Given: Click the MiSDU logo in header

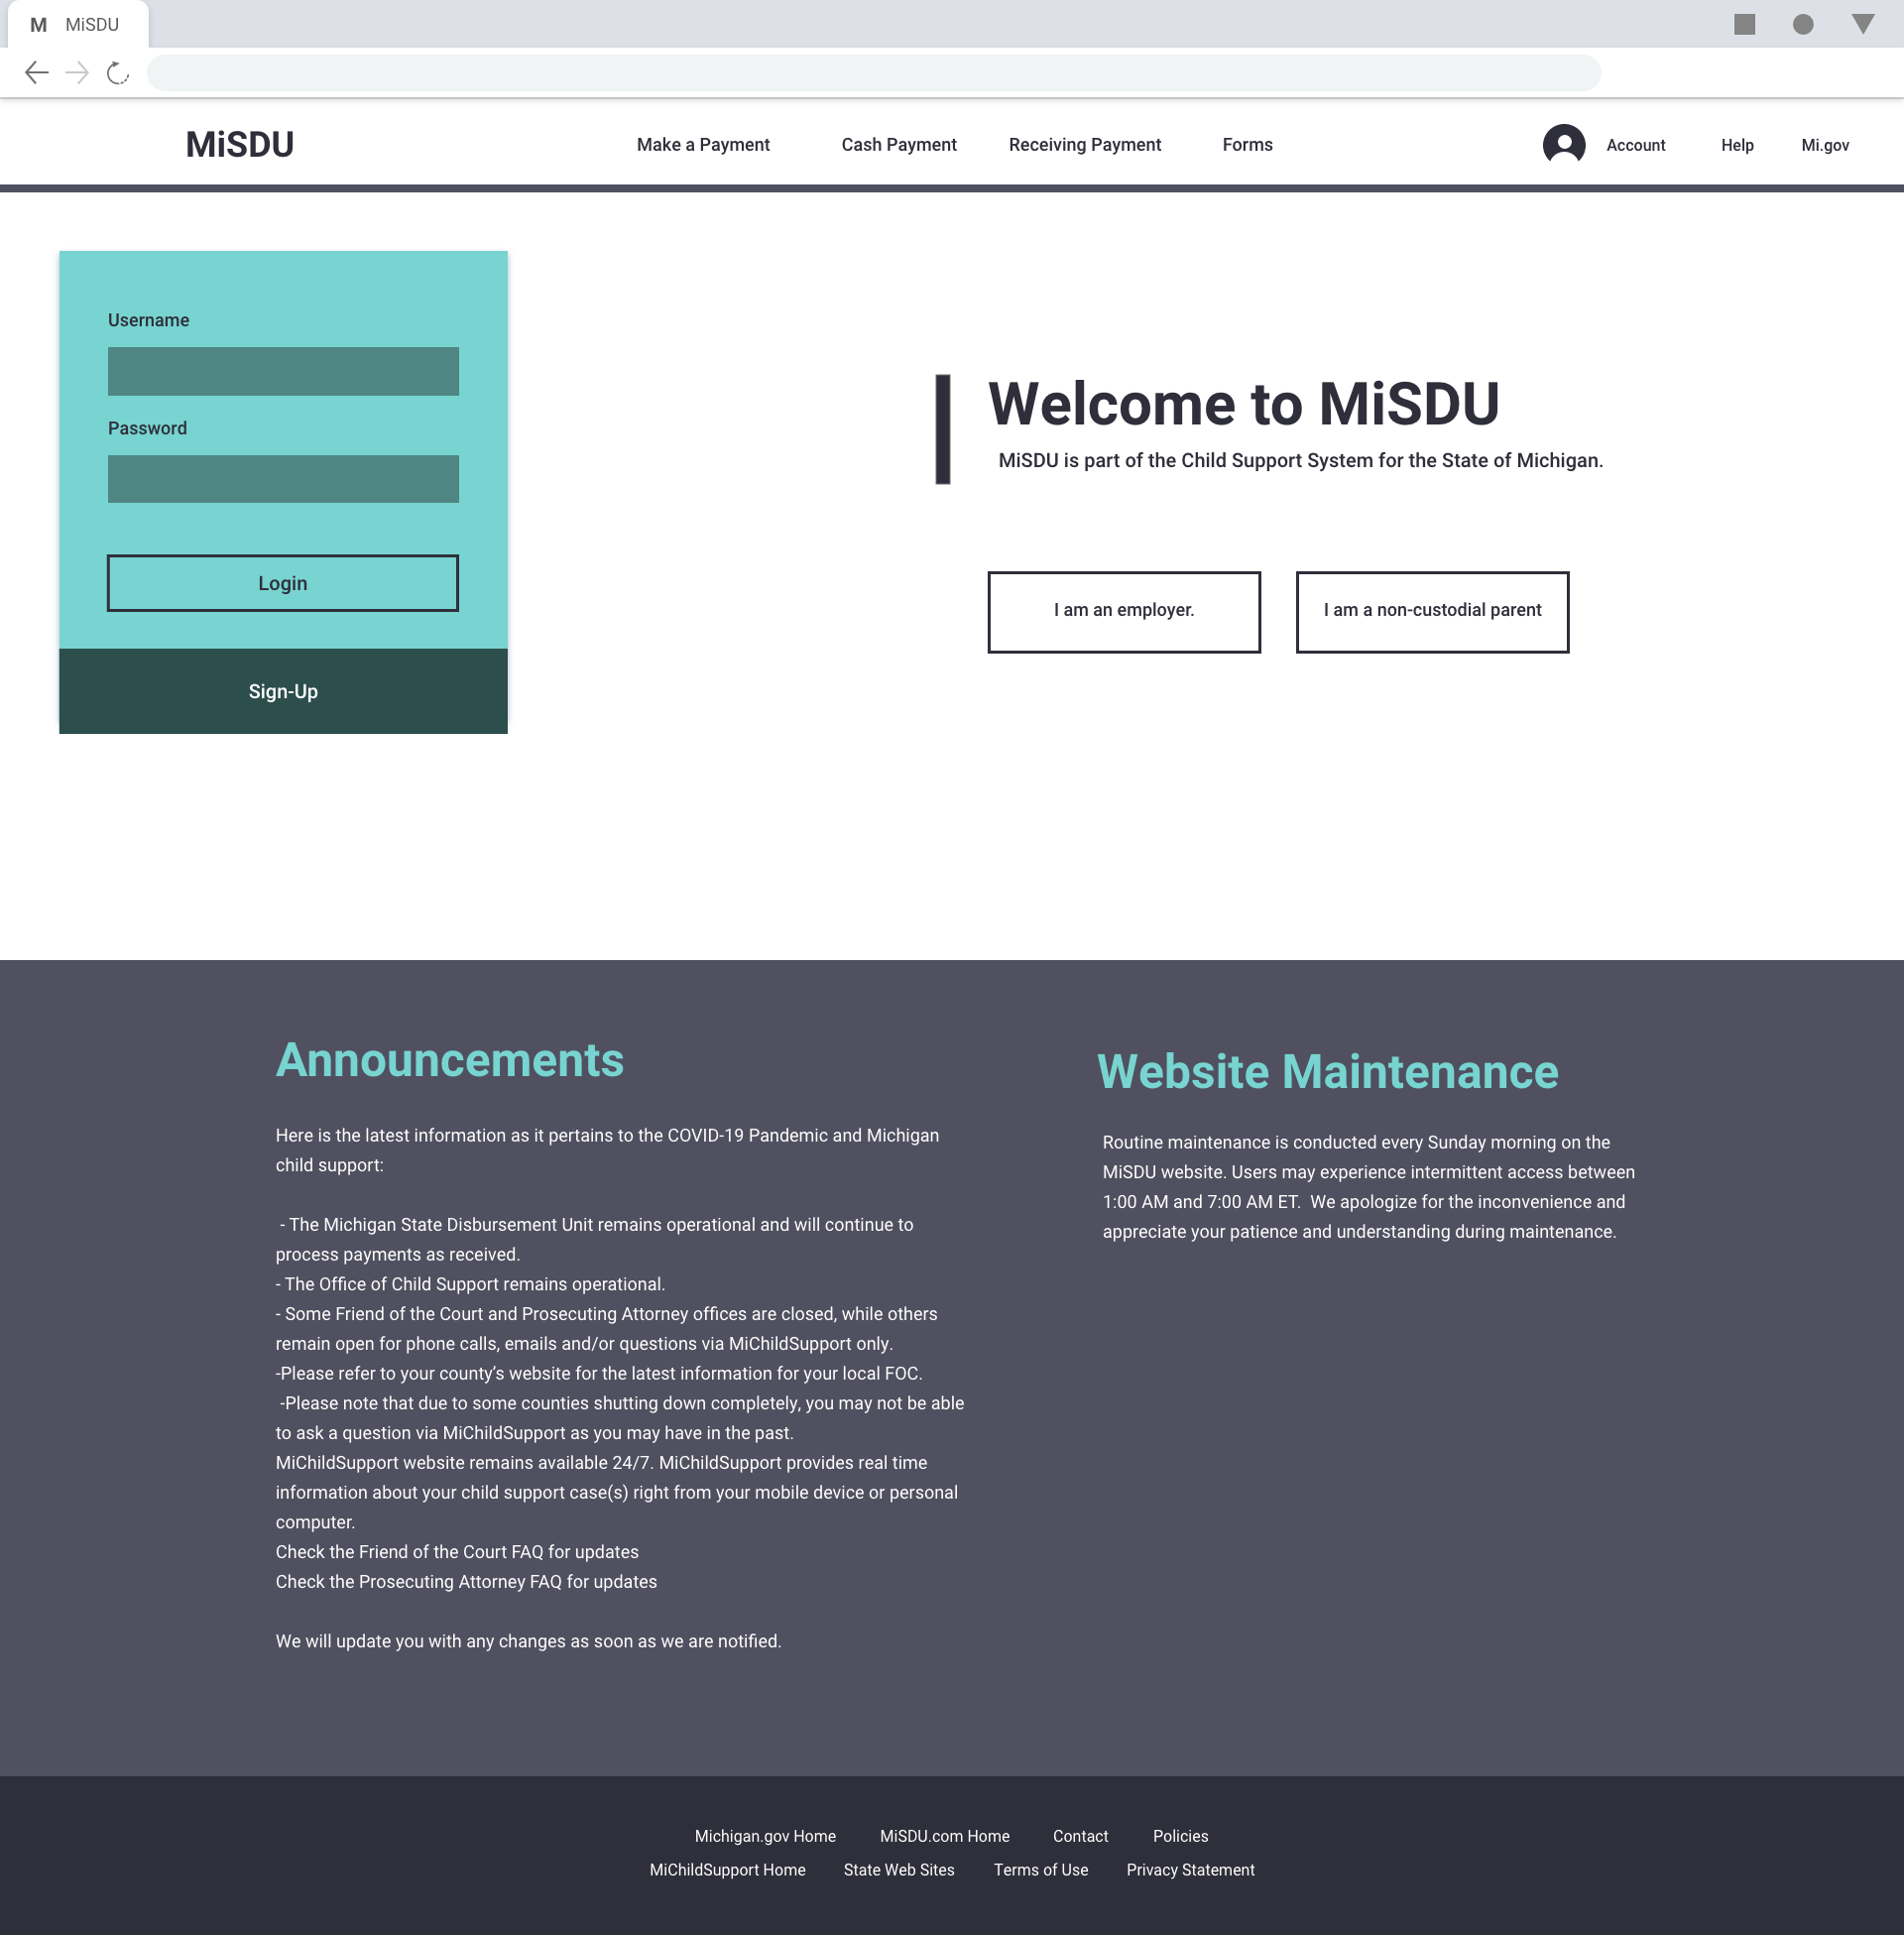Looking at the screenshot, I should pyautogui.click(x=239, y=144).
